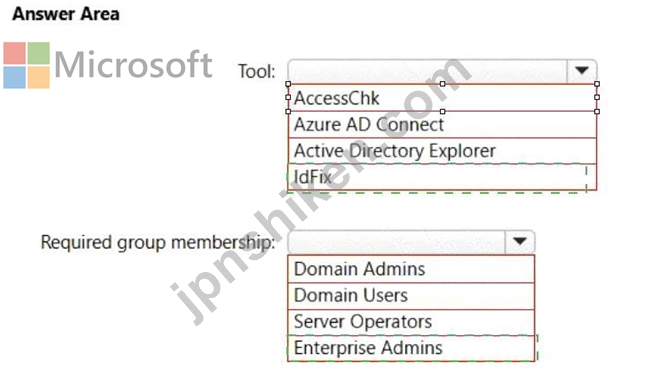Image resolution: width=649 pixels, height=368 pixels.
Task: Open the Tool dropdown arrow
Action: (x=582, y=71)
